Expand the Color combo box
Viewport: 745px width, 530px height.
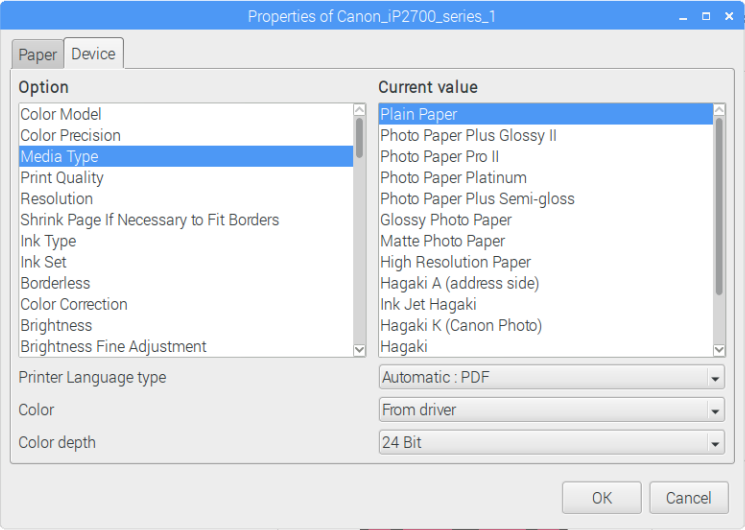click(x=552, y=410)
